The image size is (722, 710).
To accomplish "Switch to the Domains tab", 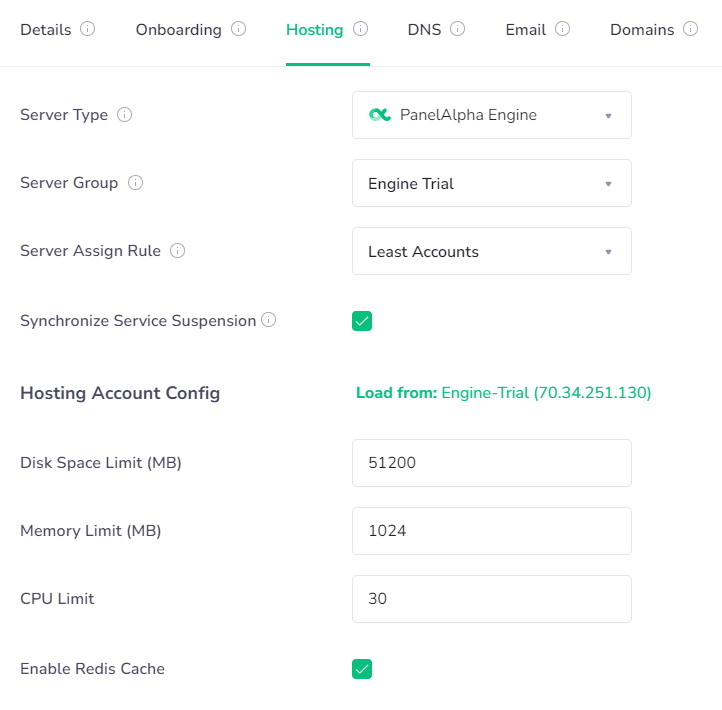I will tap(642, 29).
